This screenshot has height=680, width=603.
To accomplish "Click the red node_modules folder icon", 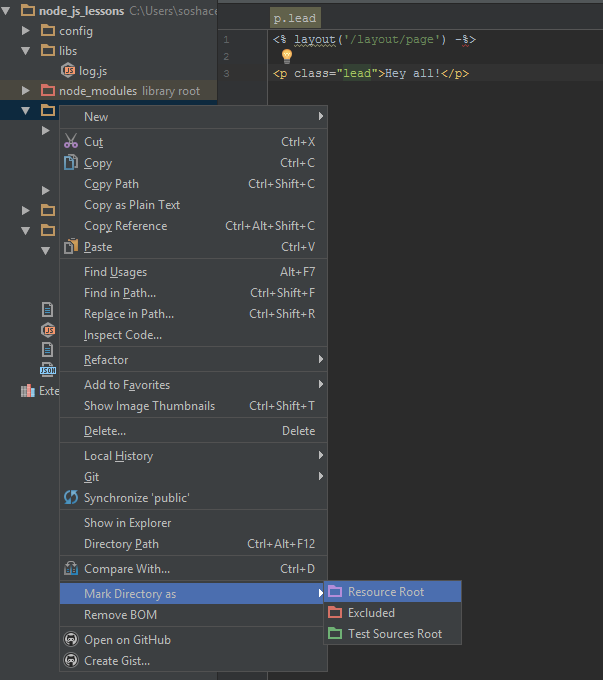I will (x=48, y=90).
